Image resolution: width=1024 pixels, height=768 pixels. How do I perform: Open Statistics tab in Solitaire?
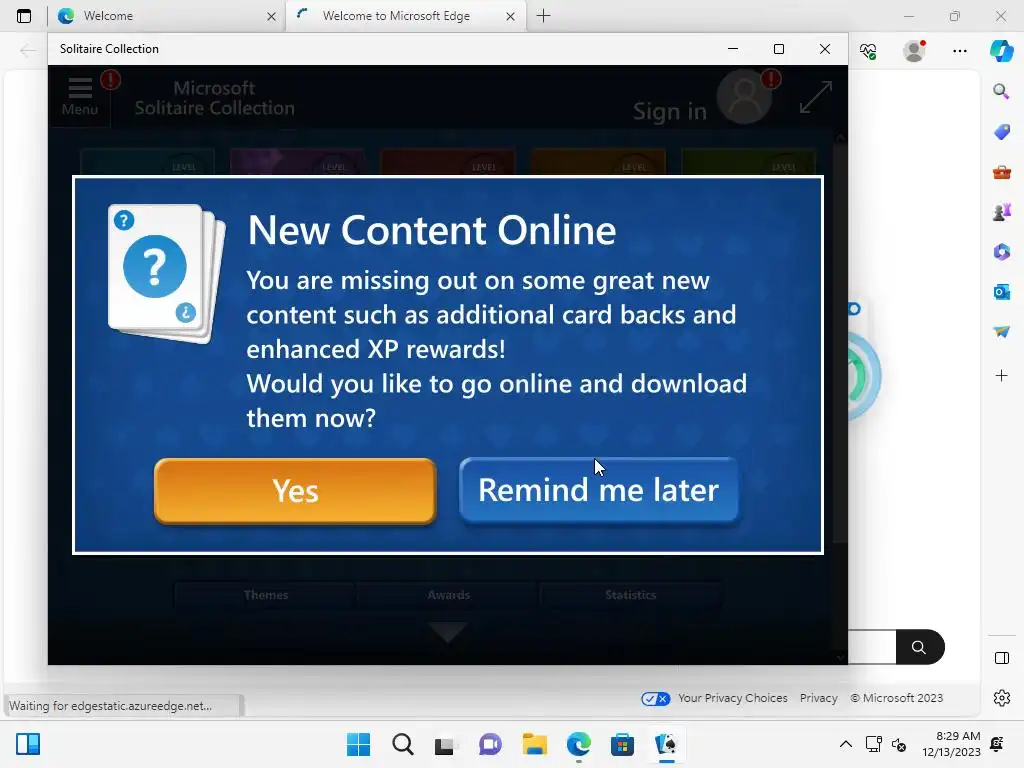click(630, 595)
